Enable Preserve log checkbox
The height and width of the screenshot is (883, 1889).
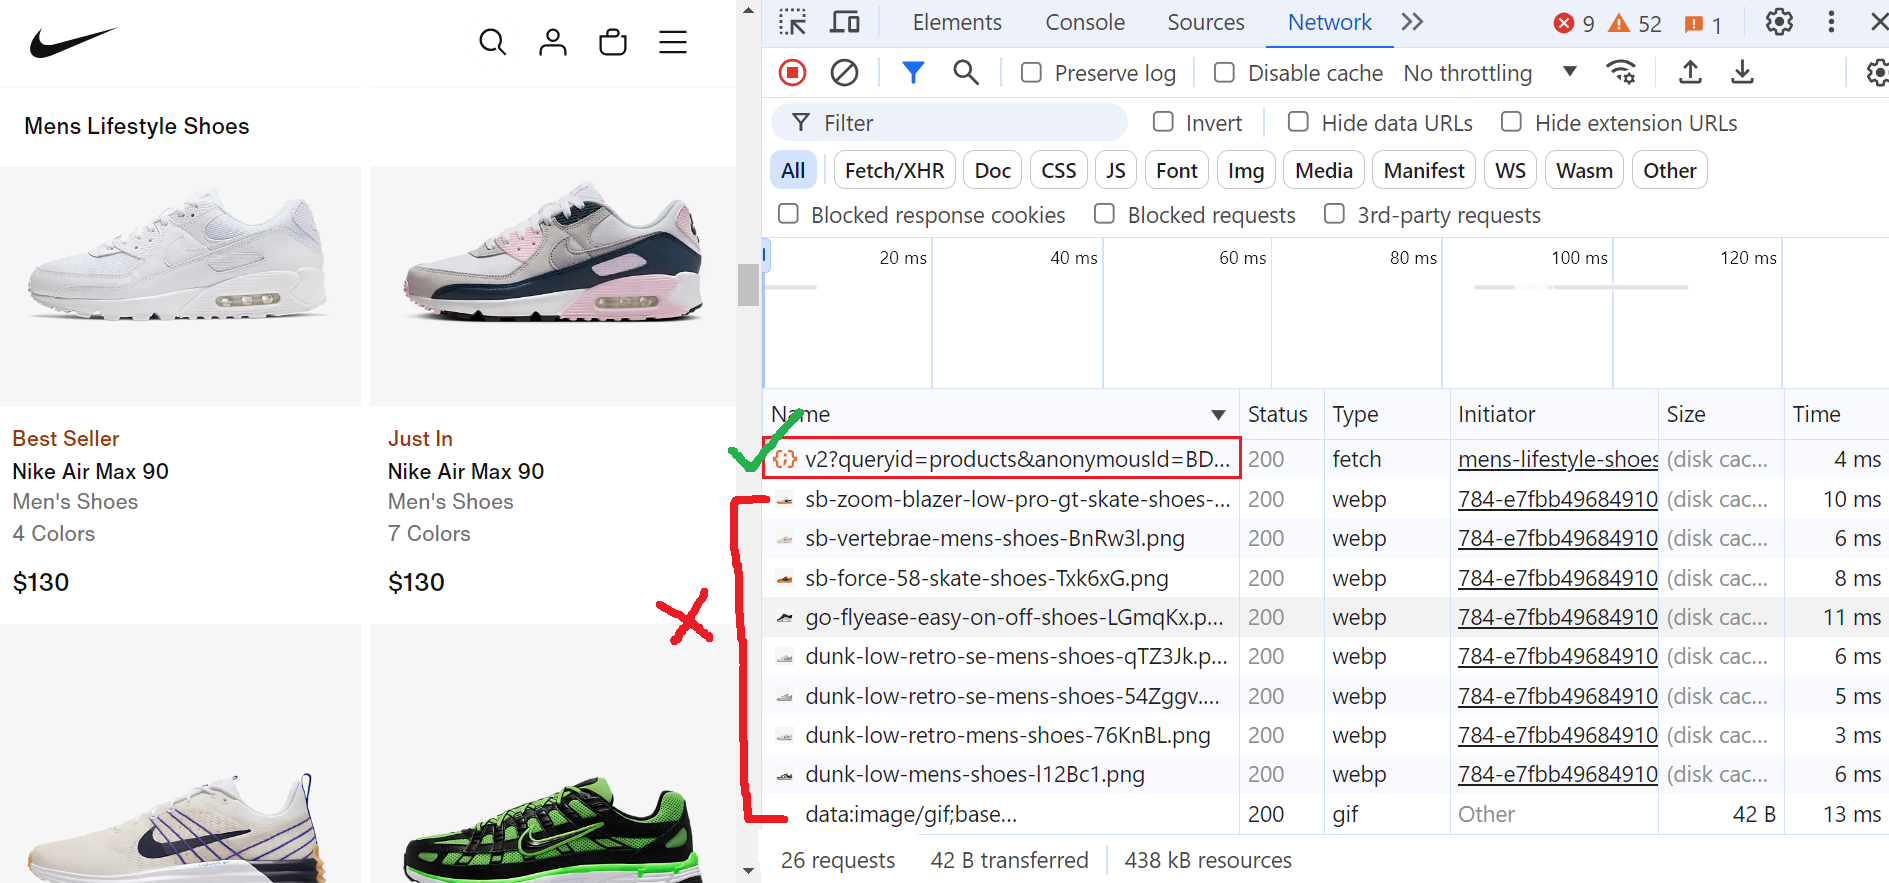point(1031,72)
